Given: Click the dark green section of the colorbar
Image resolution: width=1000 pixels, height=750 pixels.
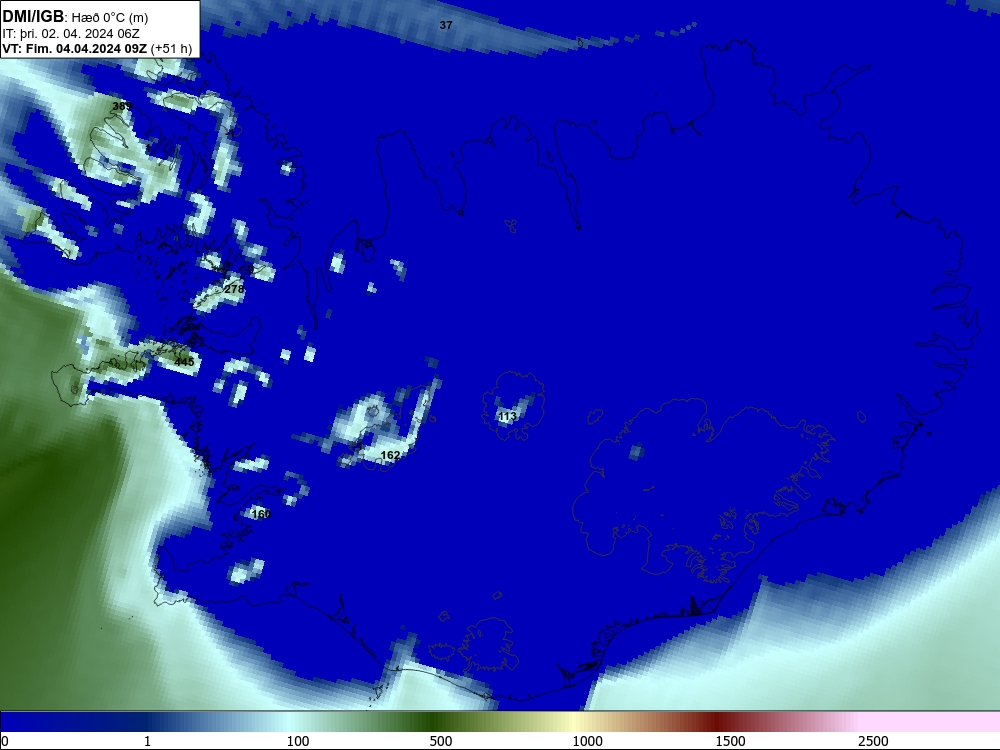Looking at the screenshot, I should (x=434, y=722).
